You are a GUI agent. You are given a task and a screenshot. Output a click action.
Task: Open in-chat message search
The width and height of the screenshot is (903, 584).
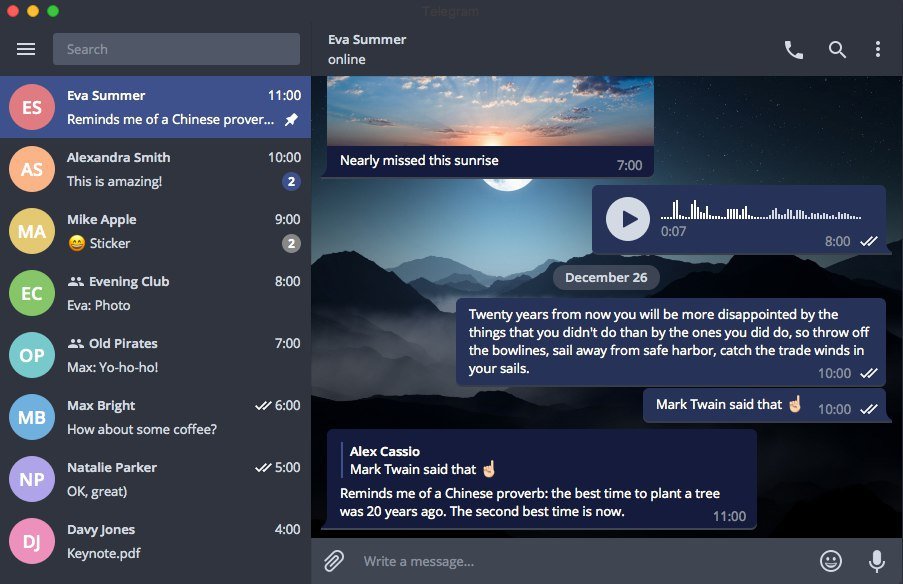click(837, 48)
